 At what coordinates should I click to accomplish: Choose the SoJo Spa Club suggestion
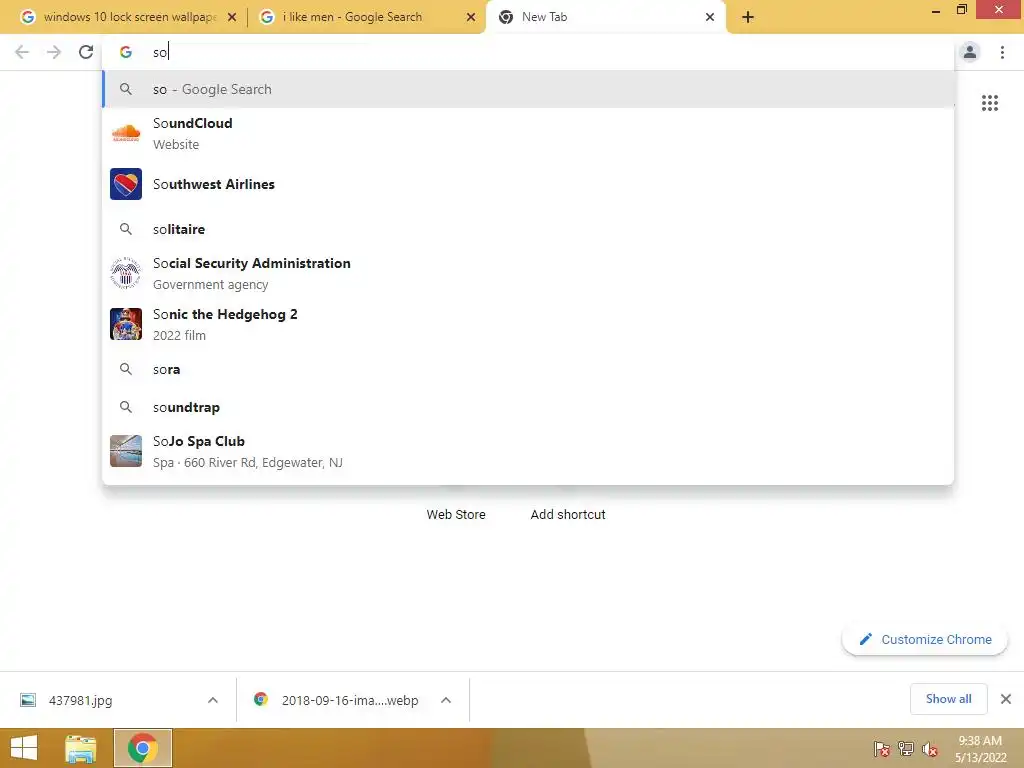click(x=528, y=451)
